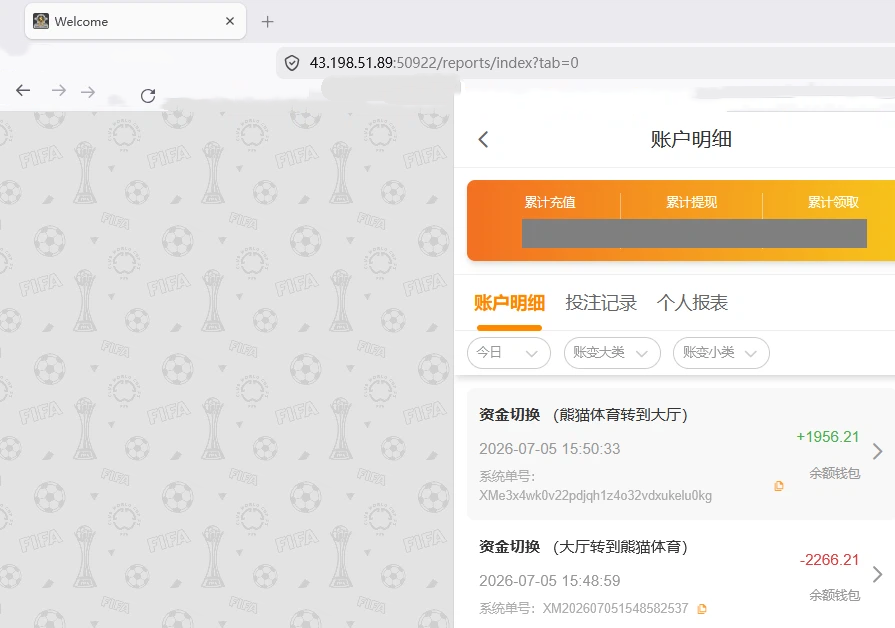
Task: Open the 今日 date filter dropdown
Action: 509,353
